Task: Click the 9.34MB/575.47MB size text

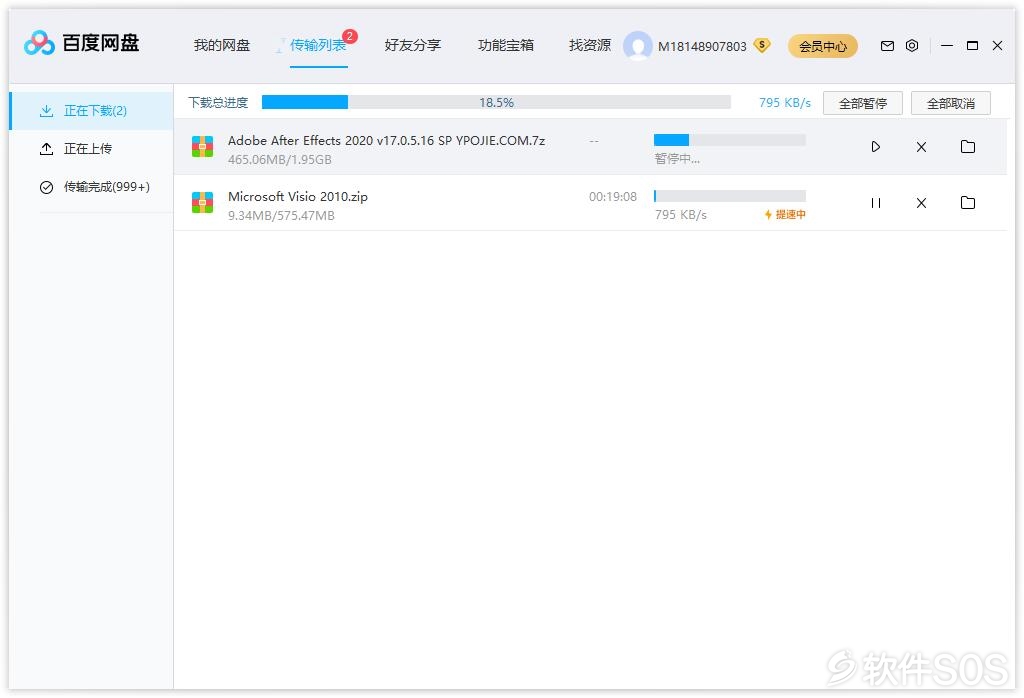Action: 281,215
